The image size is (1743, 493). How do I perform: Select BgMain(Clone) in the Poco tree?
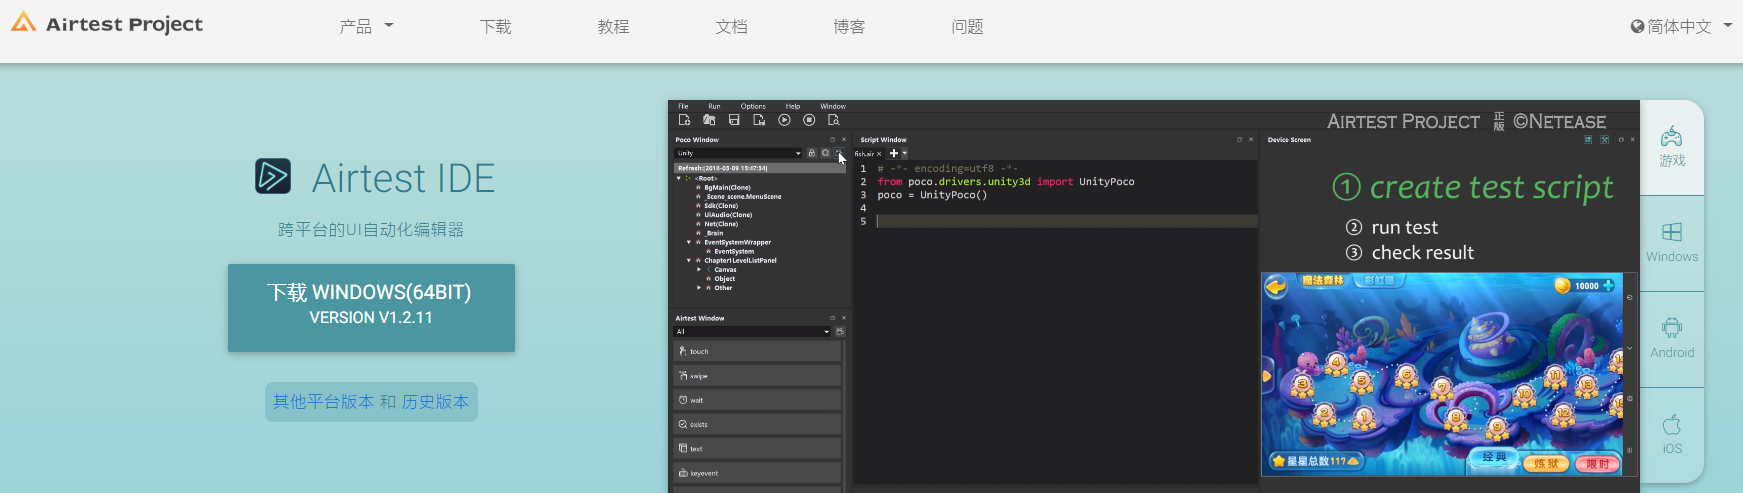[x=727, y=187]
